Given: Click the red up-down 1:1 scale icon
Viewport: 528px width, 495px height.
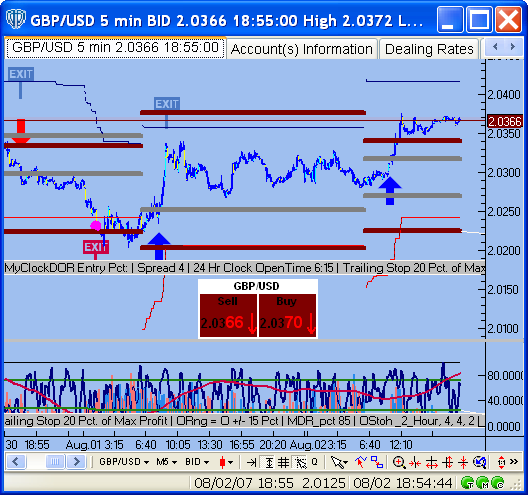Looking at the screenshot, I should pyautogui.click(x=501, y=462).
